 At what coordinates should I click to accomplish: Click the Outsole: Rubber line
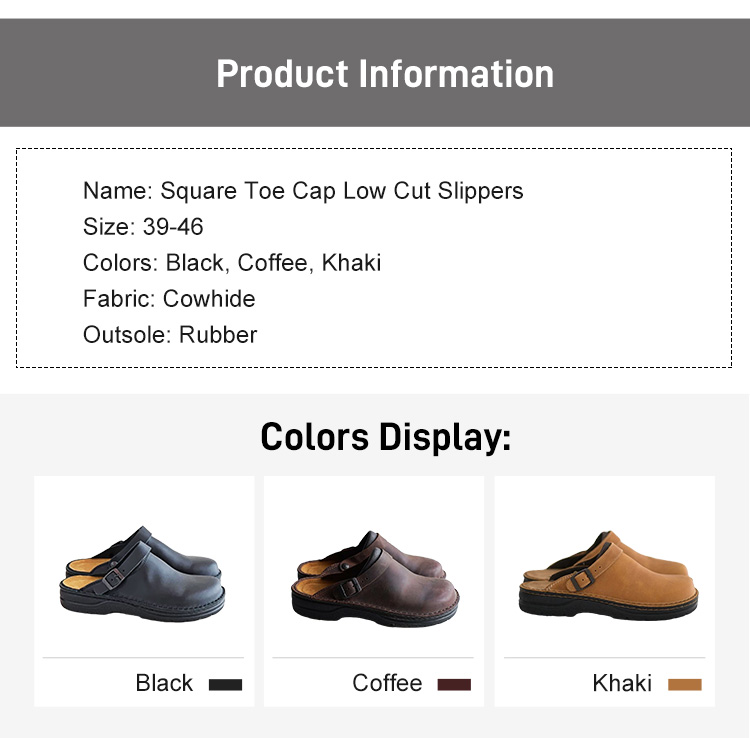point(170,334)
